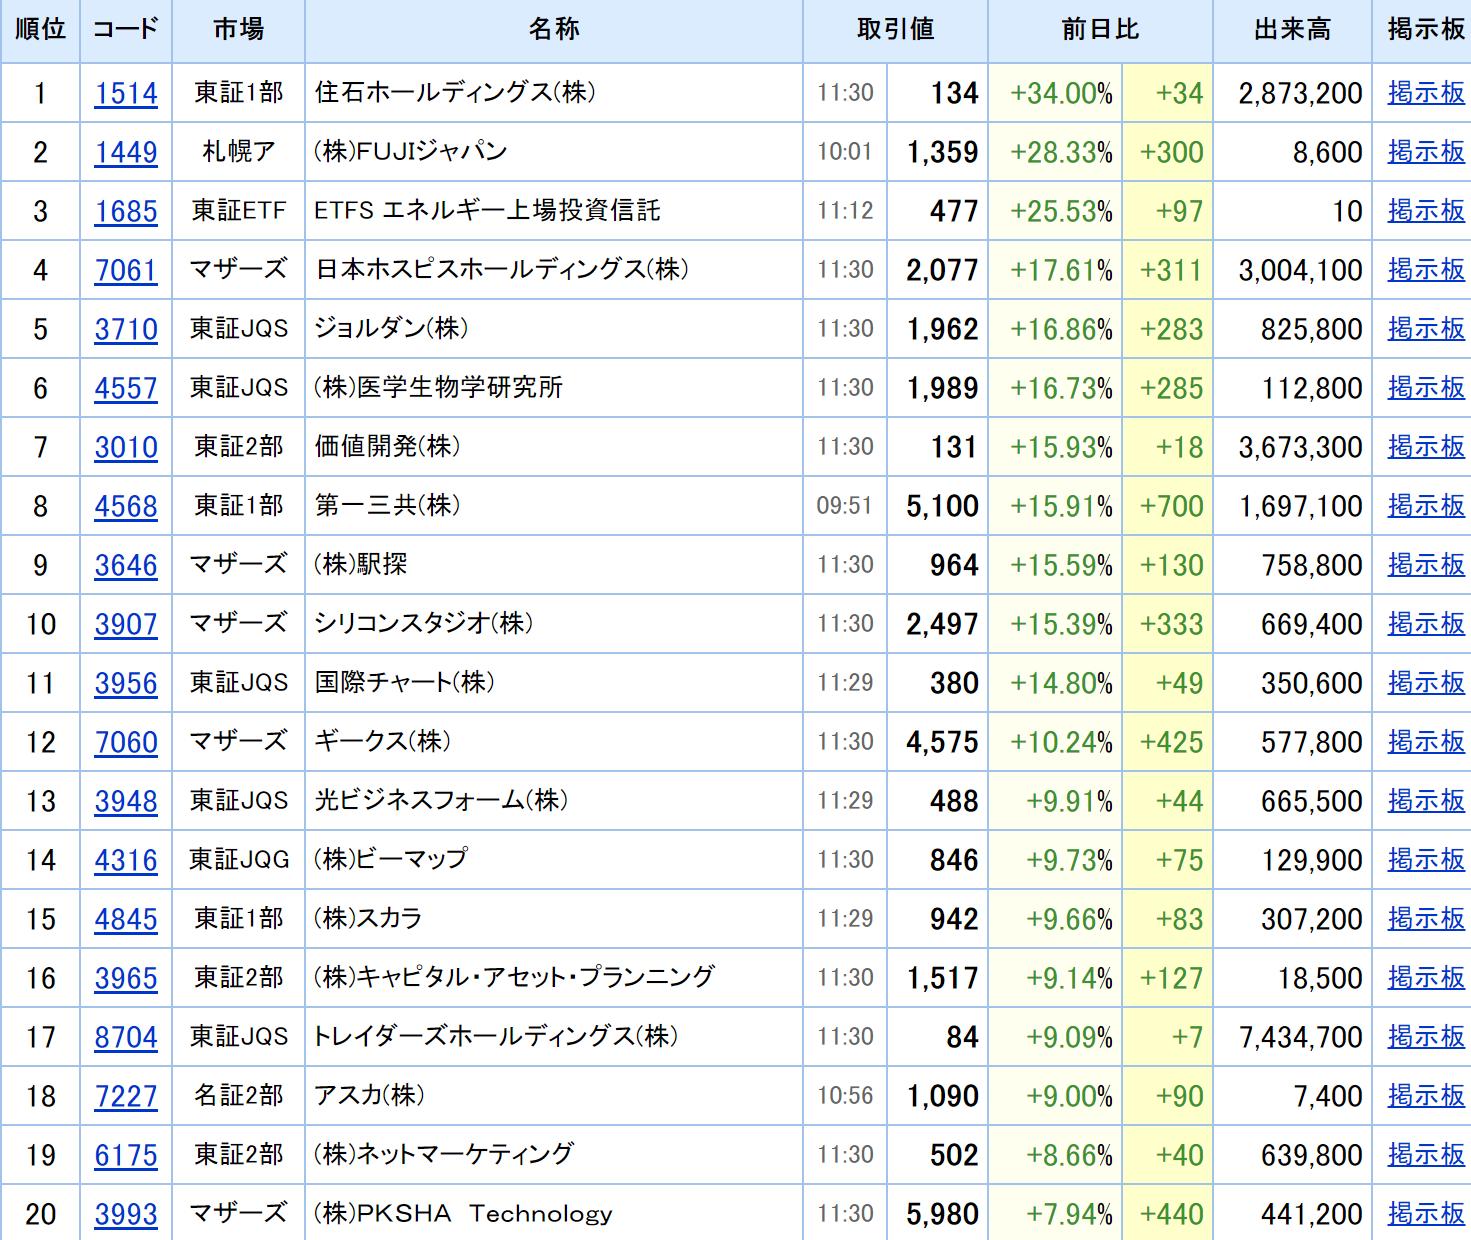Open stock code 3965 link
Viewport: 1471px width, 1240px height.
[126, 978]
